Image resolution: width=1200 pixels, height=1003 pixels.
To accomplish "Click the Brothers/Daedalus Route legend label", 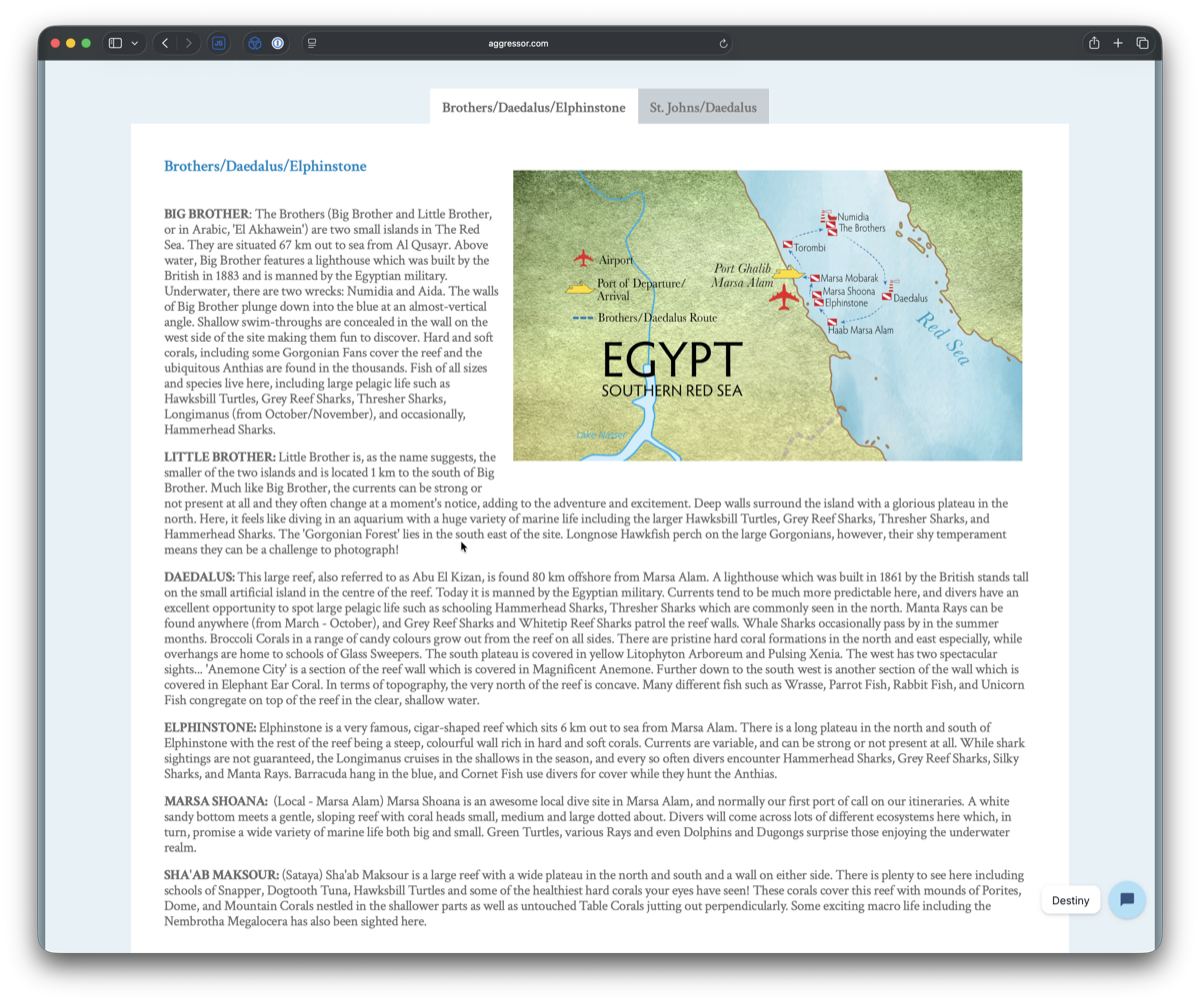I will click(657, 318).
